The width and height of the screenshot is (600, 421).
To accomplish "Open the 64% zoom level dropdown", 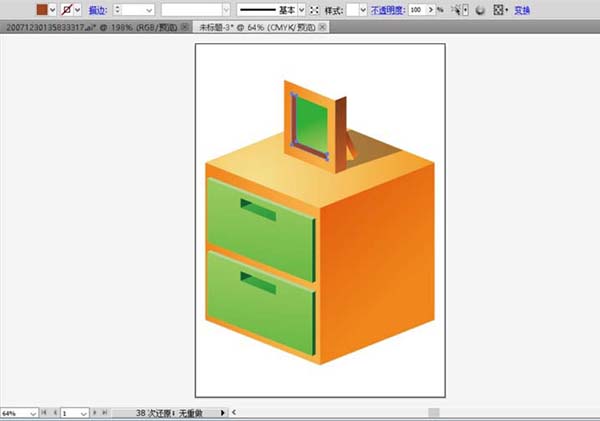I will pos(33,413).
